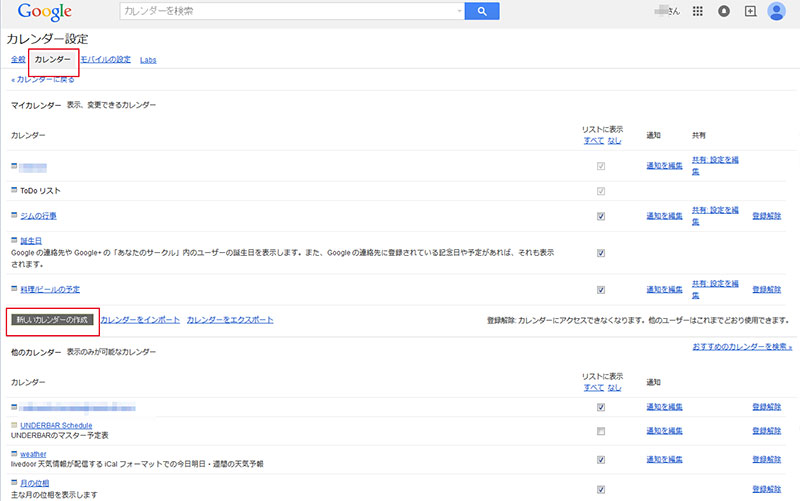Open 月の位相 calendar link
The image size is (800, 501).
coord(35,483)
